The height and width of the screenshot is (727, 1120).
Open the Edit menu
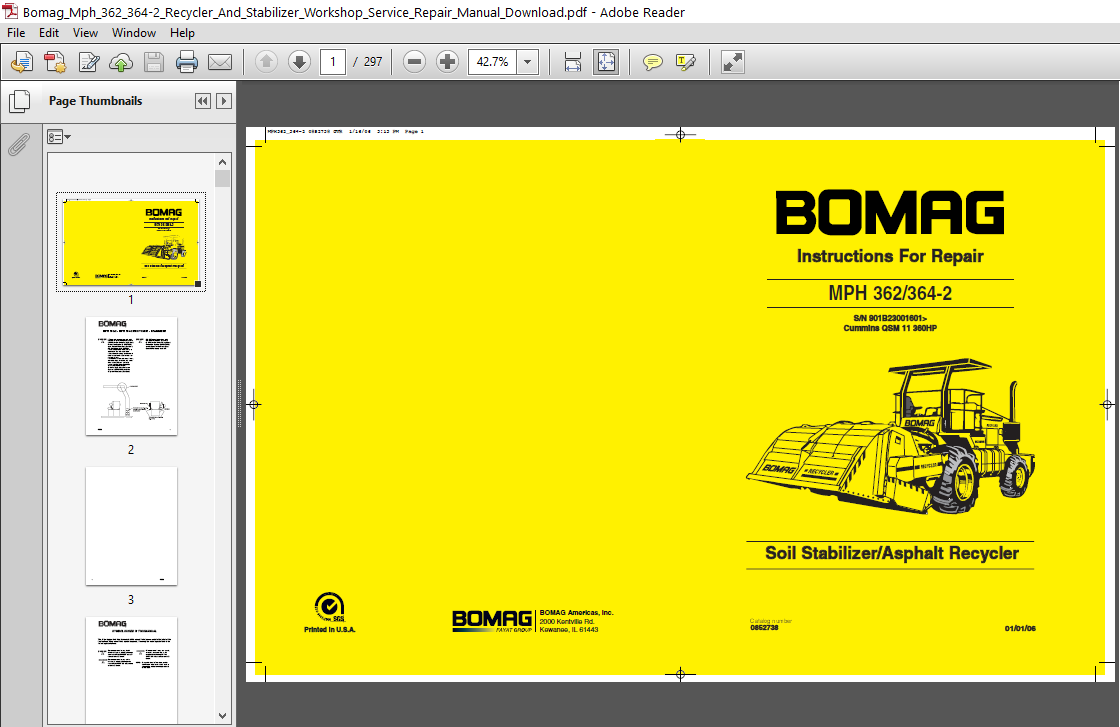[49, 33]
